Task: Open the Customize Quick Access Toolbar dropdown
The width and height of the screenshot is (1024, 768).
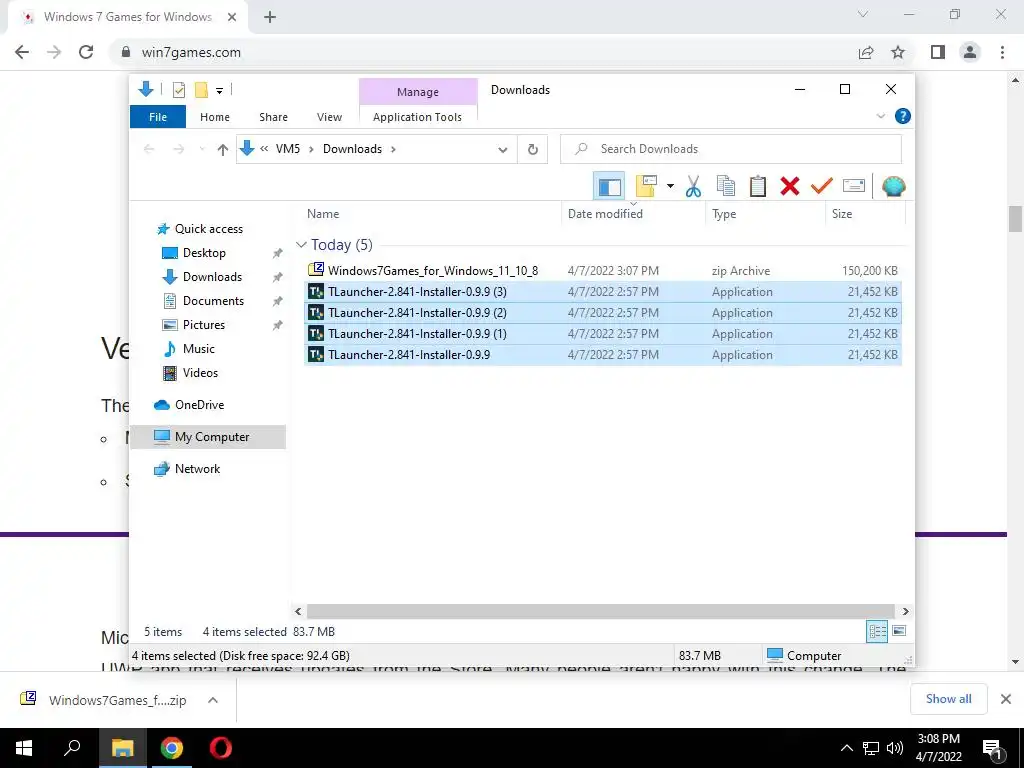Action: (x=219, y=91)
